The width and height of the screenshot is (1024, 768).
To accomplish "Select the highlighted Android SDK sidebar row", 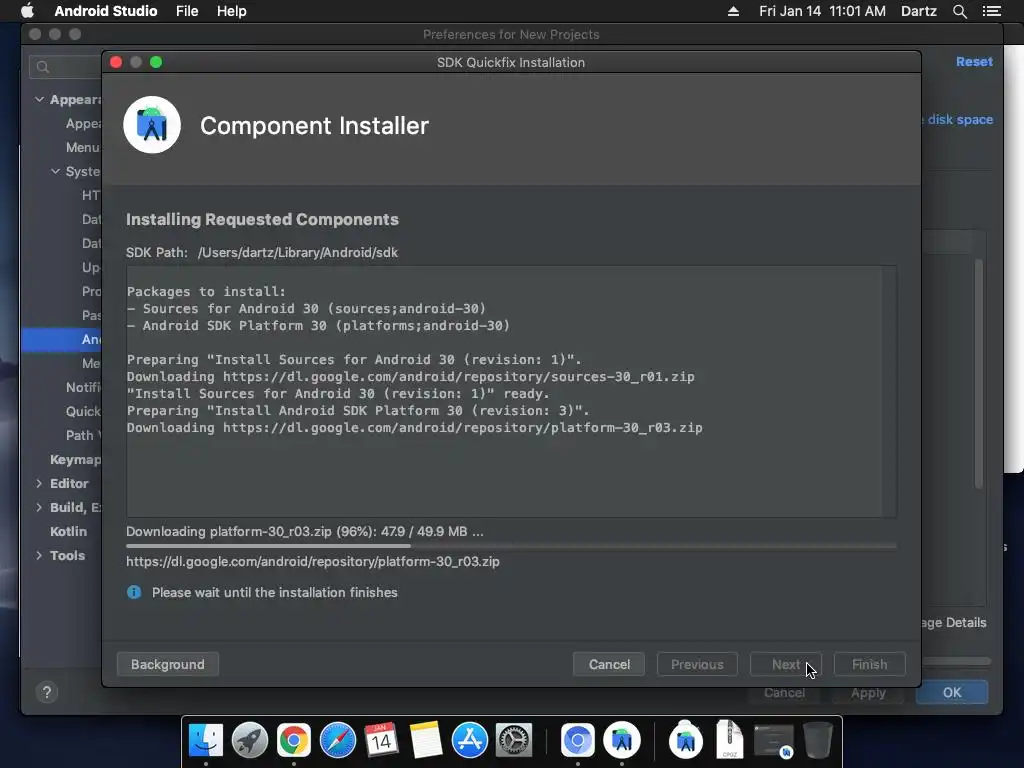I will [61, 339].
